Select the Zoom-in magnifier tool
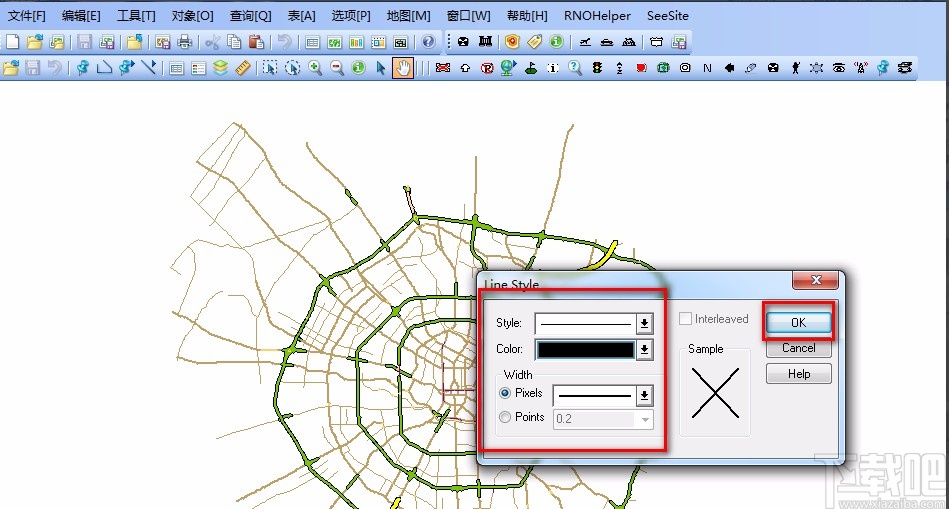Image resolution: width=949 pixels, height=509 pixels. [x=315, y=68]
